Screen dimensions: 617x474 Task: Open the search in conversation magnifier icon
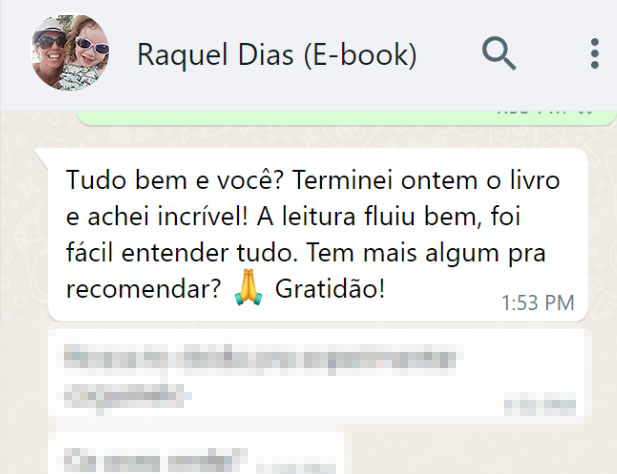[499, 54]
